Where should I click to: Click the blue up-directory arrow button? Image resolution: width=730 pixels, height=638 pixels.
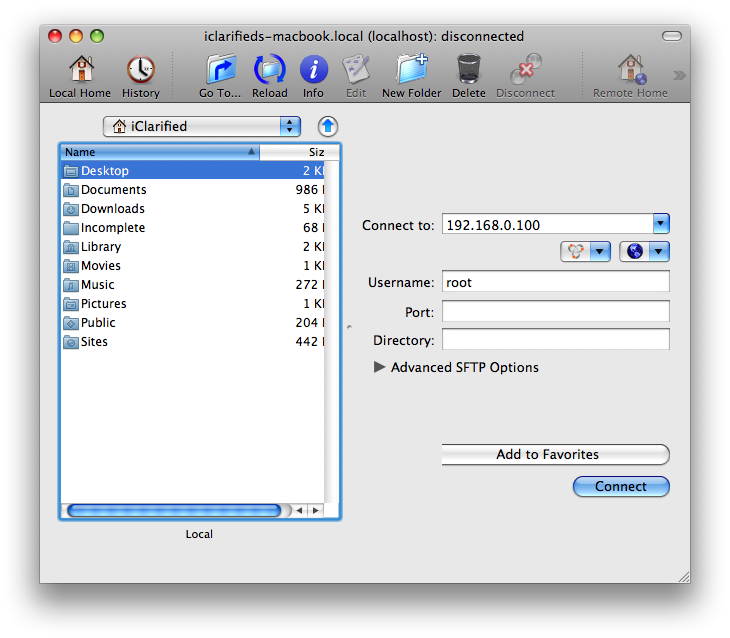click(x=328, y=126)
